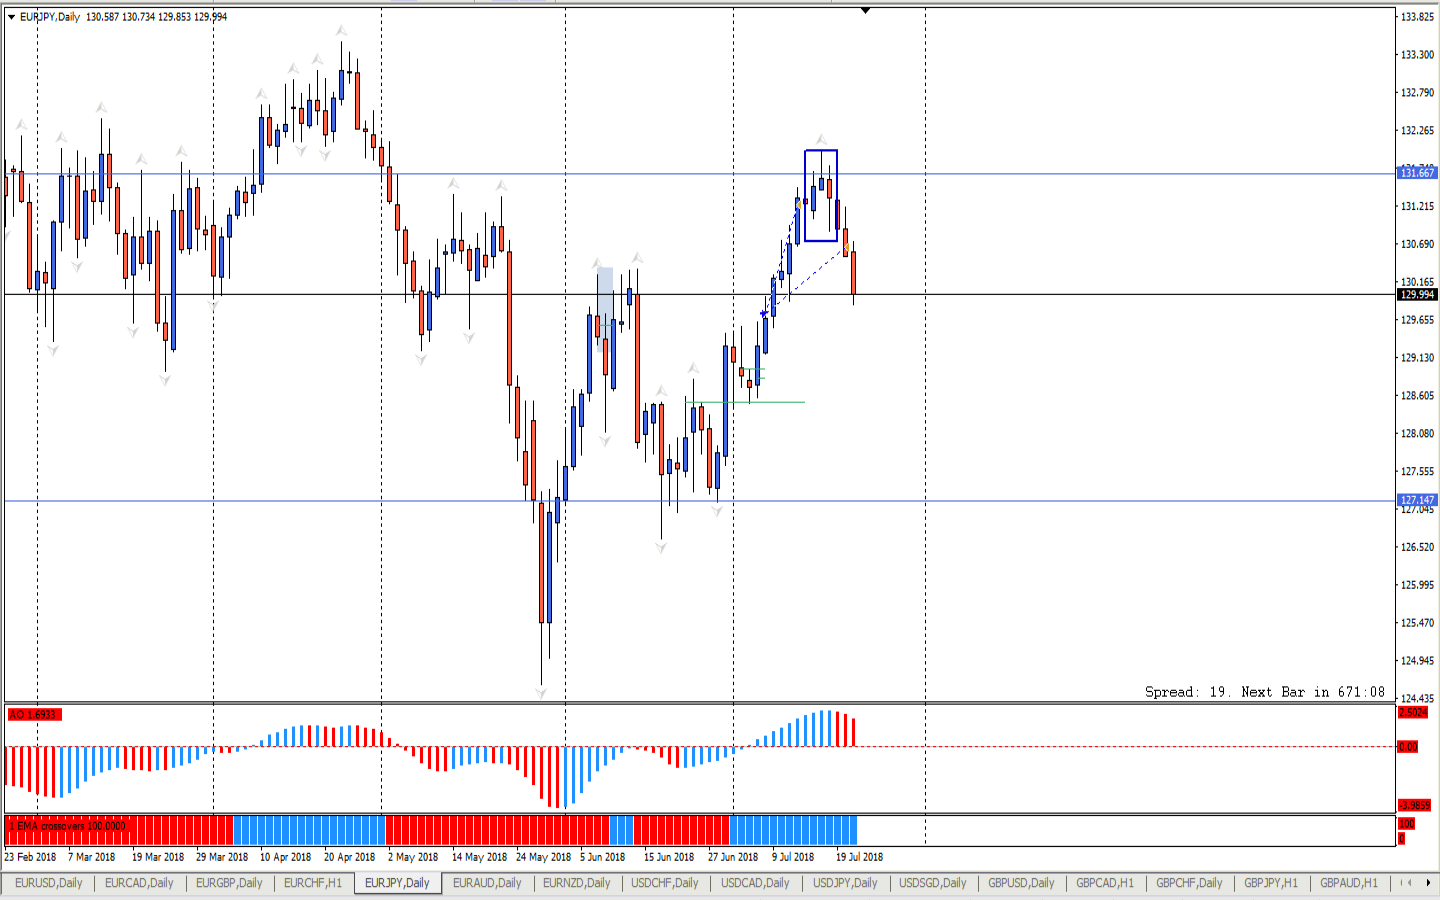Click the 133.825 price scale value
This screenshot has width=1440, height=900.
pos(1417,17)
